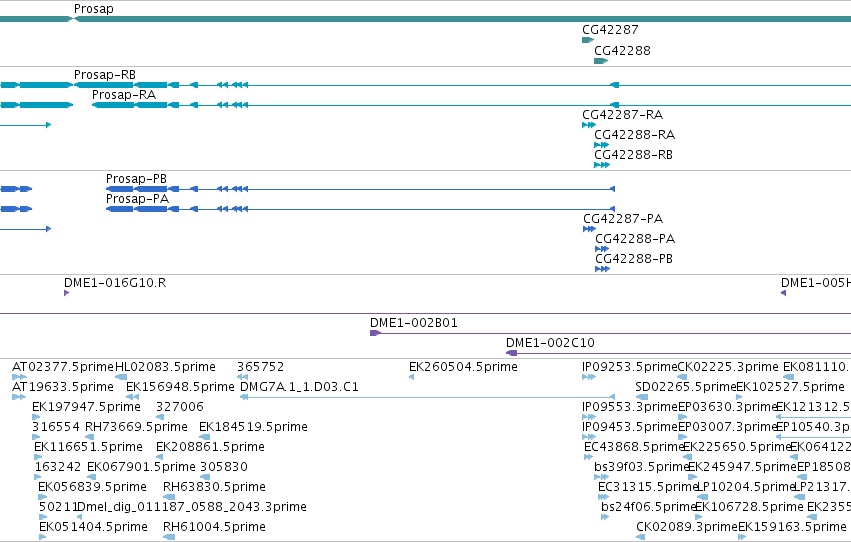Screen dimensions: 851x542
Task: Click the CK02089.3prime EST label
Action: click(687, 527)
